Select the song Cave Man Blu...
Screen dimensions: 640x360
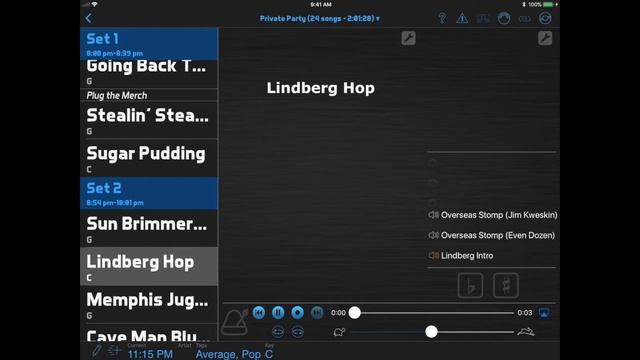149,333
